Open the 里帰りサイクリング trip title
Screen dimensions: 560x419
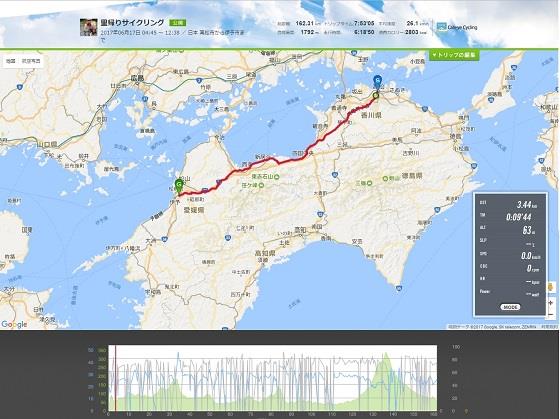[x=132, y=23]
